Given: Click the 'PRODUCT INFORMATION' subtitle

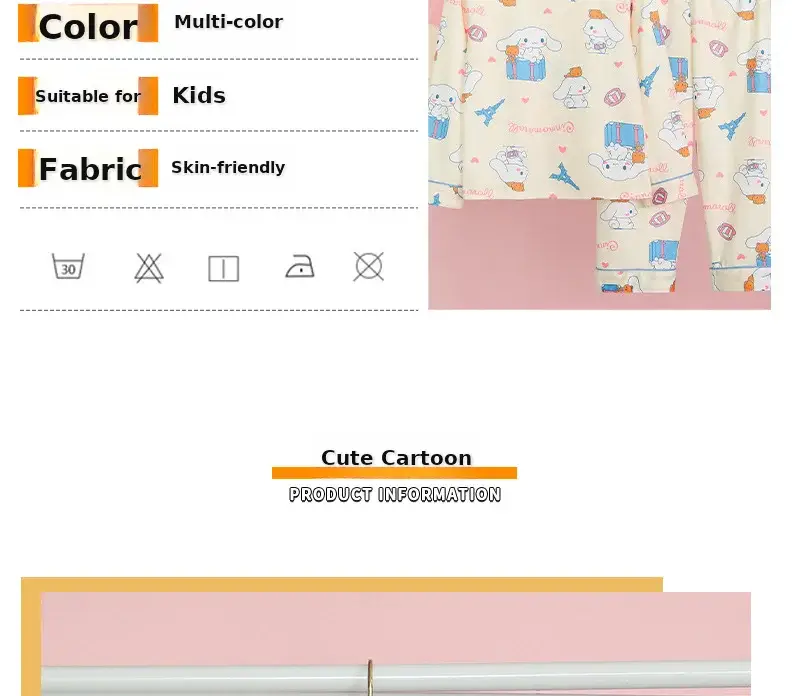Looking at the screenshot, I should (x=395, y=494).
